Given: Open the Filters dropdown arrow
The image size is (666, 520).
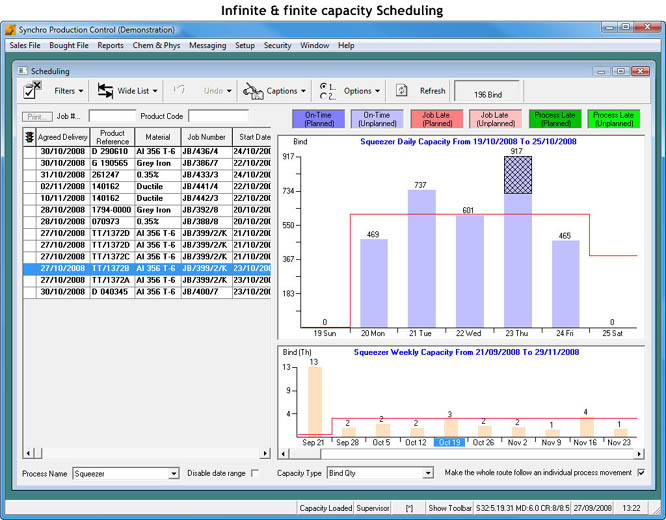Looking at the screenshot, I should point(84,91).
